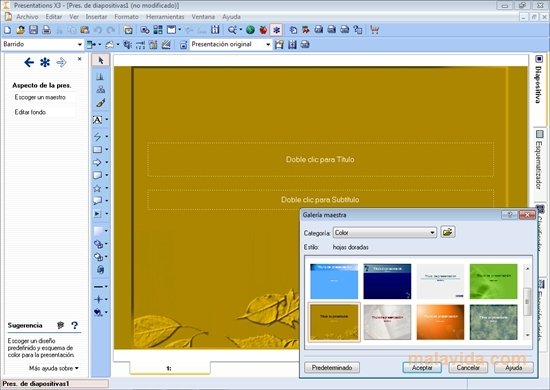Click the New document icon

click(7, 30)
